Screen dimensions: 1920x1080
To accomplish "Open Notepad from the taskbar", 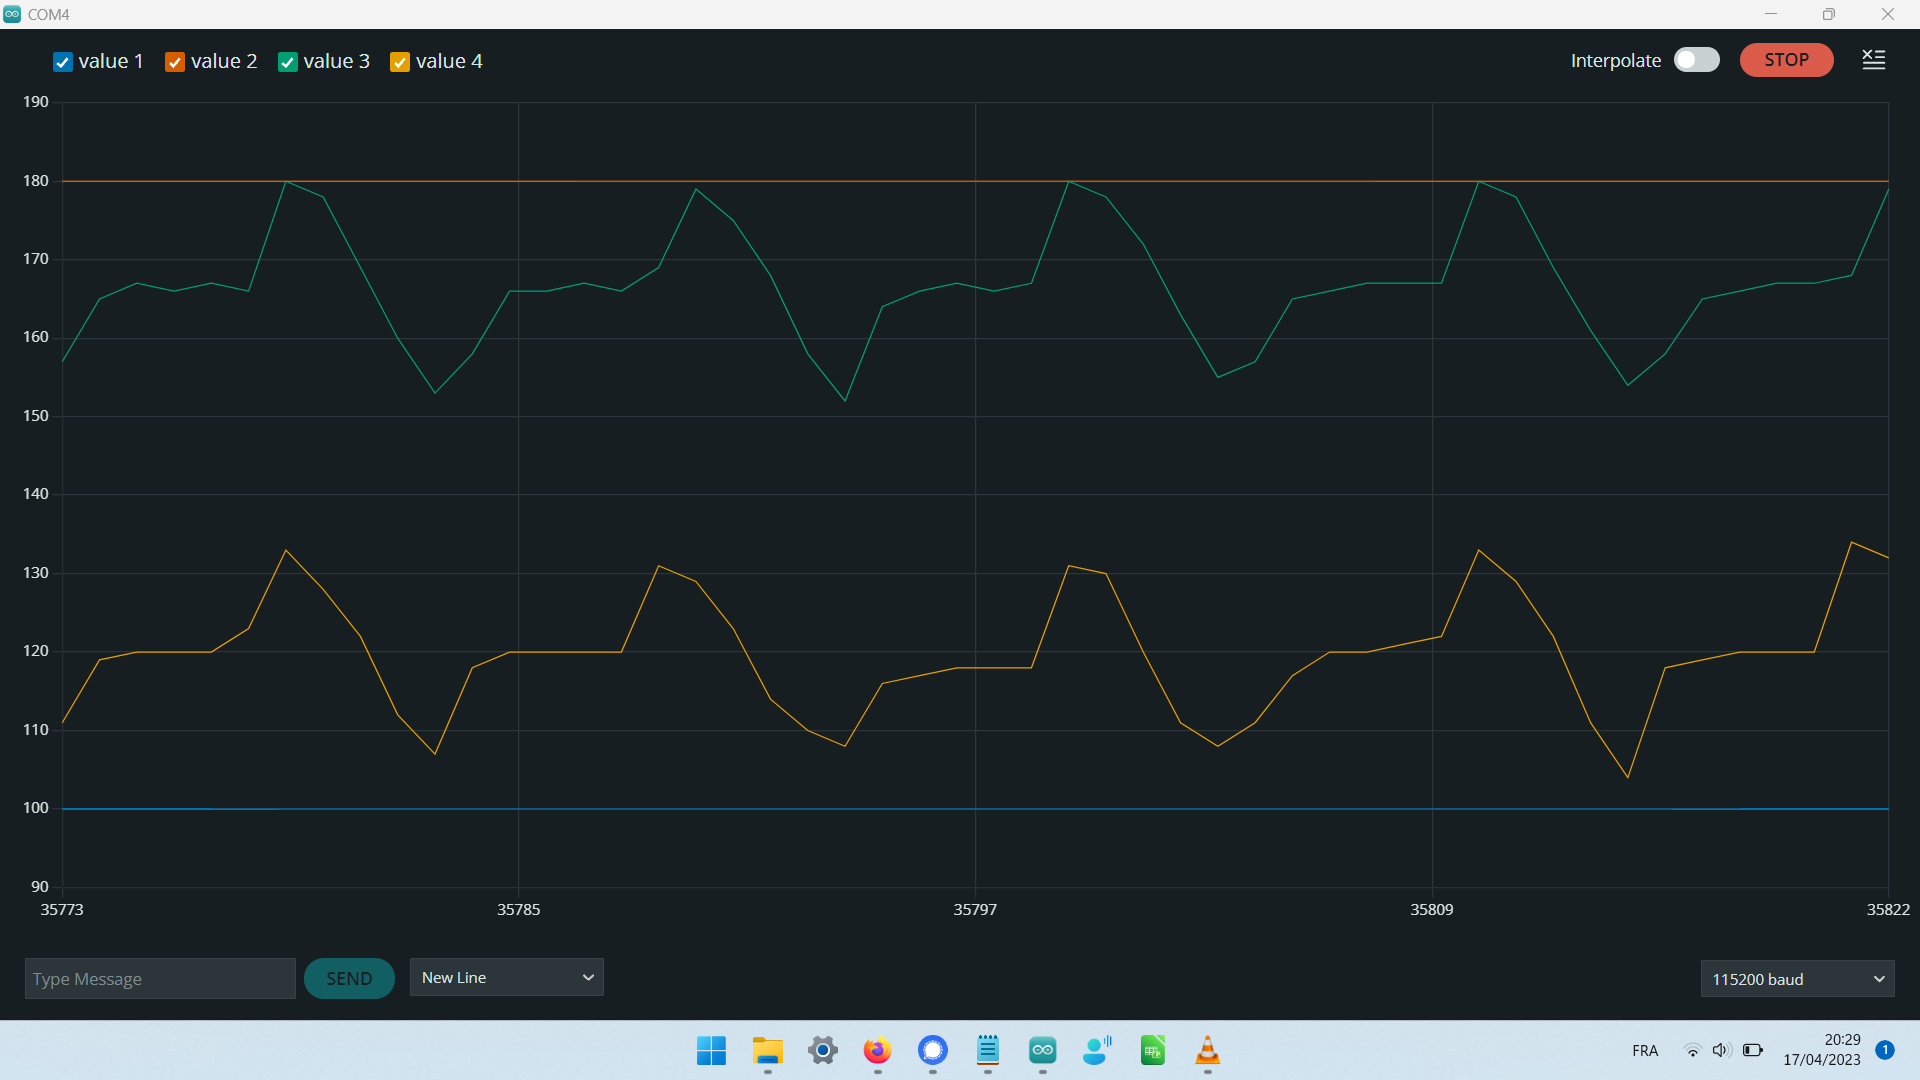I will pyautogui.click(x=987, y=1050).
